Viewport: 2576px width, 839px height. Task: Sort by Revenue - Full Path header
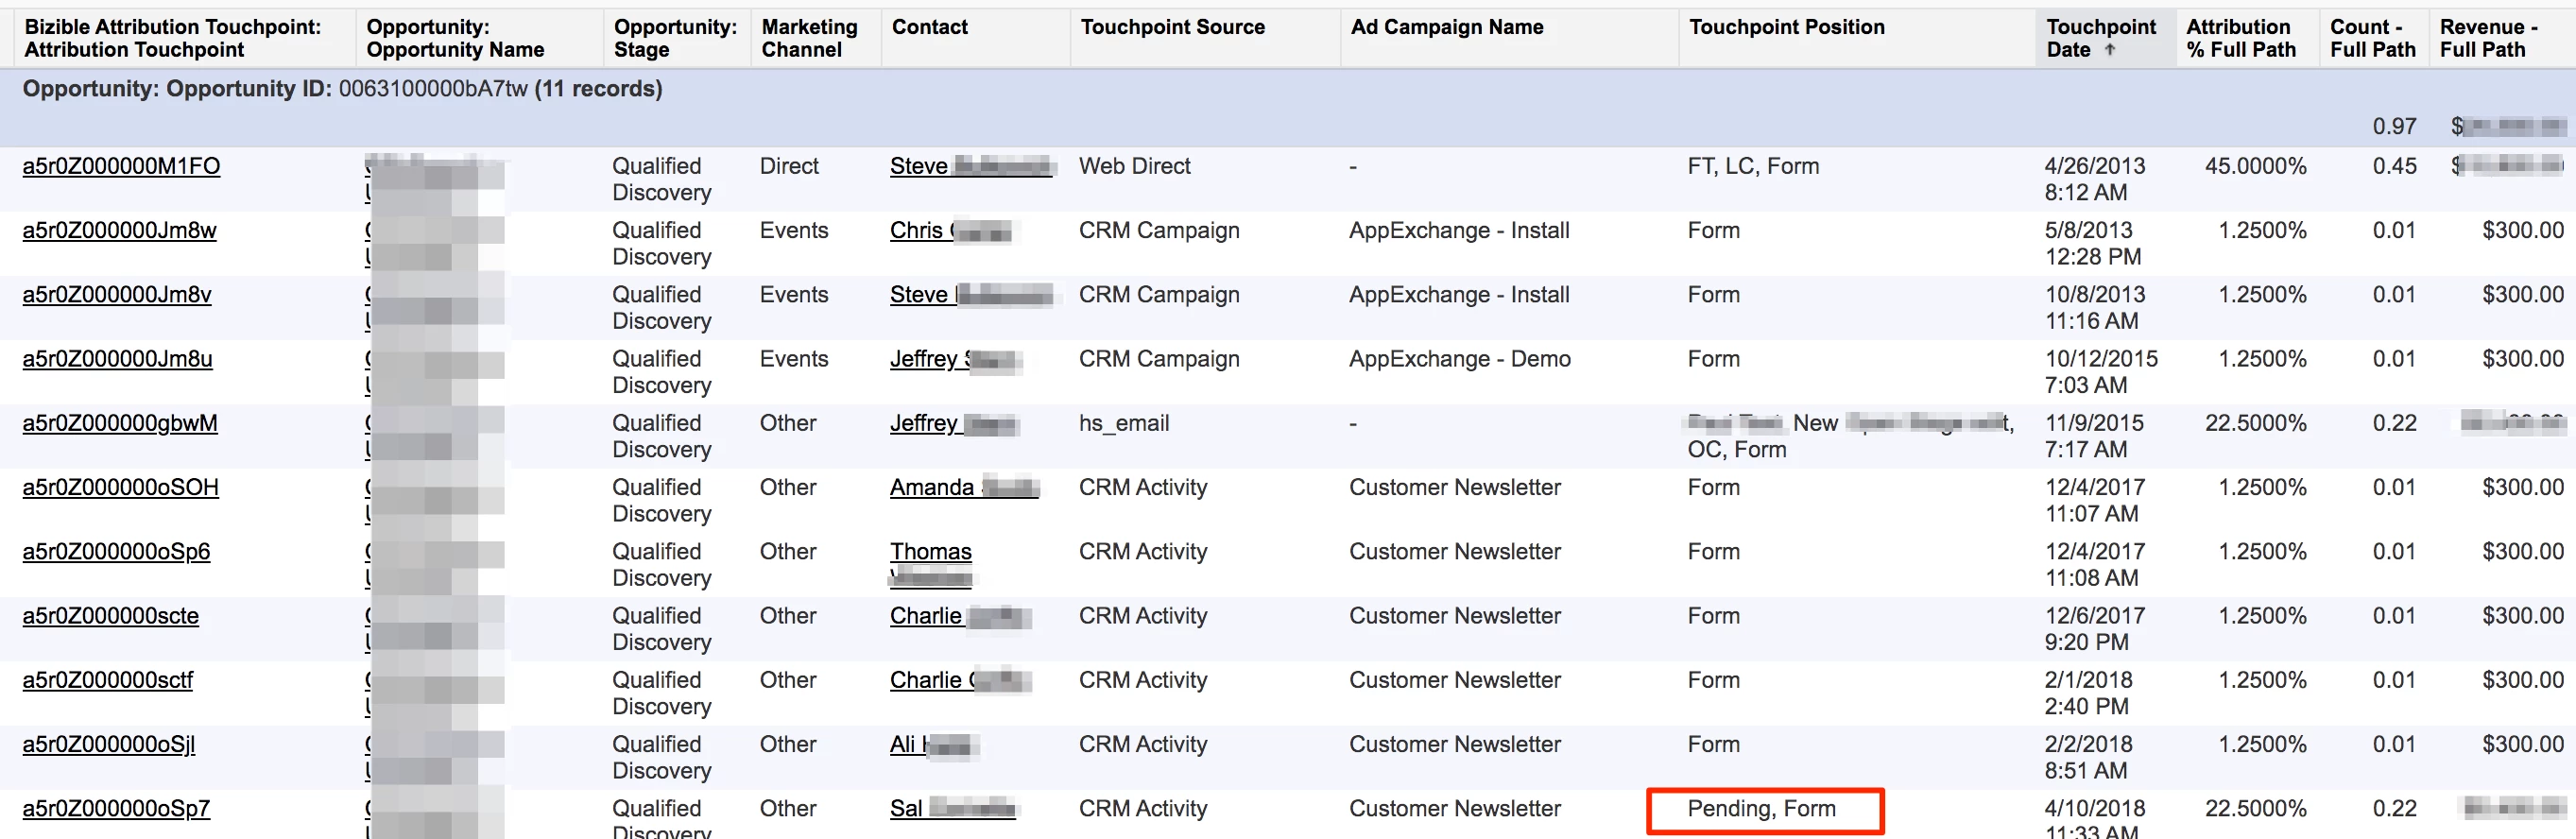(x=2488, y=38)
